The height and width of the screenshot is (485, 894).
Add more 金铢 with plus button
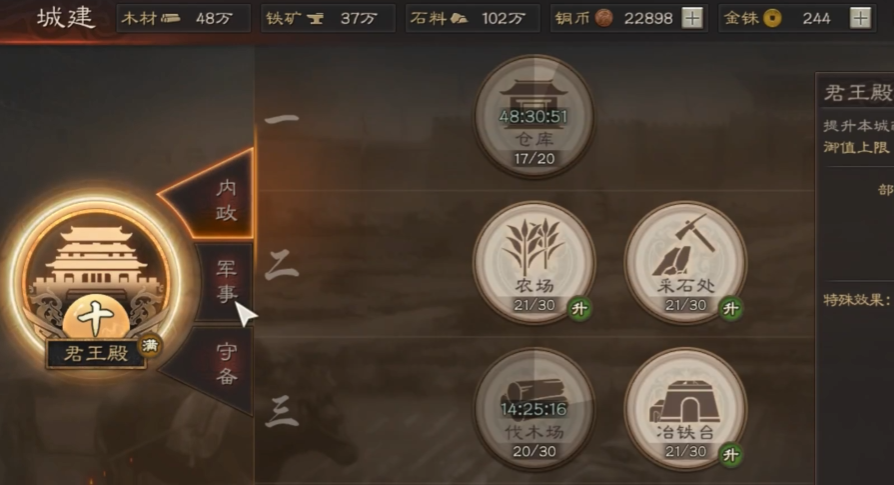click(860, 18)
